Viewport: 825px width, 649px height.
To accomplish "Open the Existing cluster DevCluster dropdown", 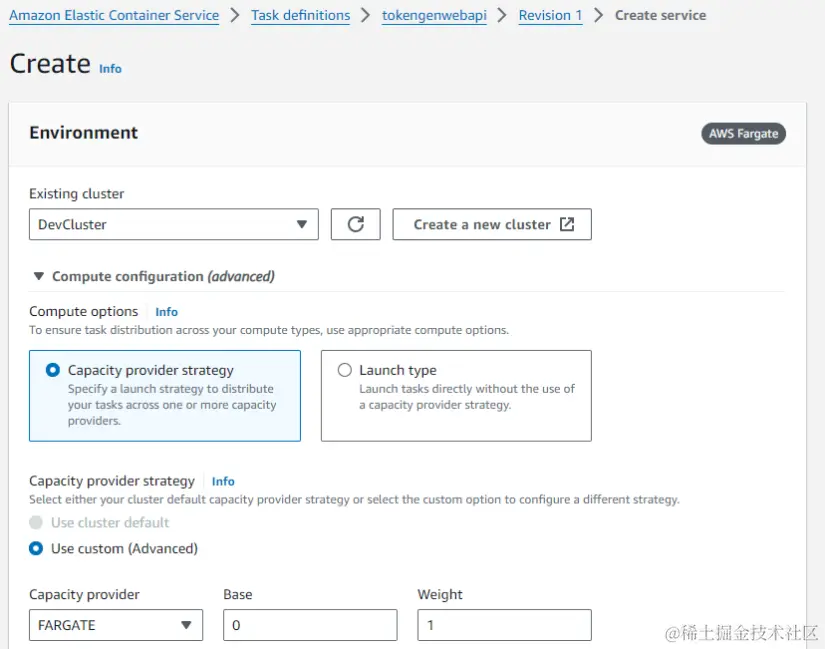I will [x=174, y=224].
